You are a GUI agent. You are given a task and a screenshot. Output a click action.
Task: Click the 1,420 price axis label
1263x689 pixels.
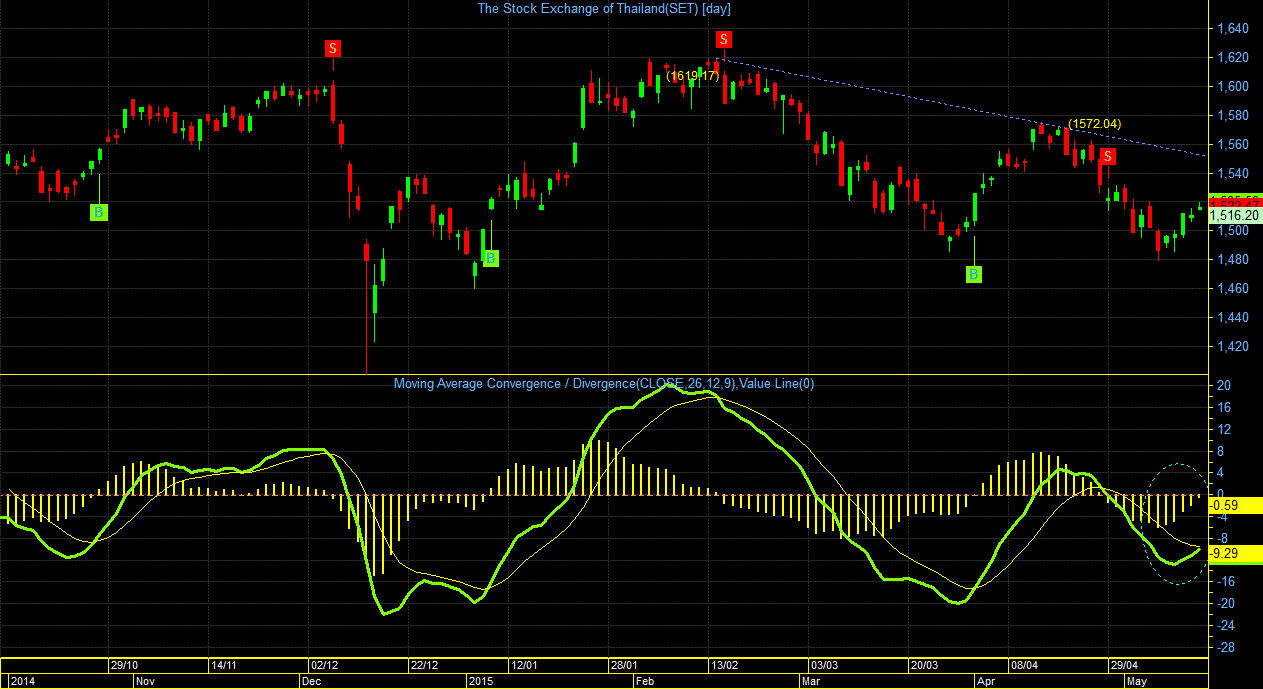(x=1232, y=347)
